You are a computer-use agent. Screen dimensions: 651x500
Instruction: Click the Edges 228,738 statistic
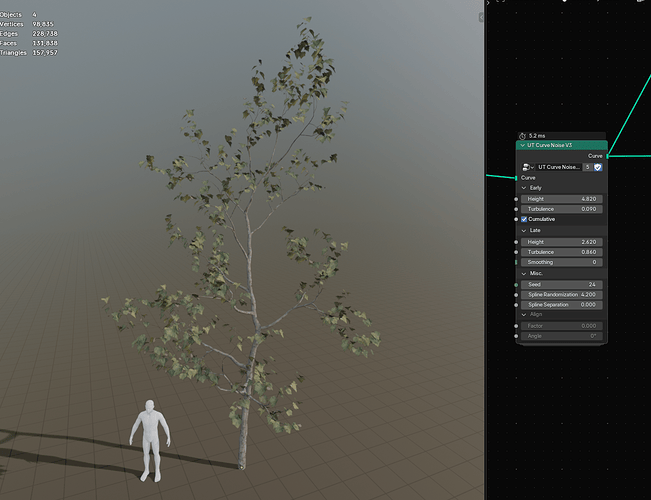28,34
